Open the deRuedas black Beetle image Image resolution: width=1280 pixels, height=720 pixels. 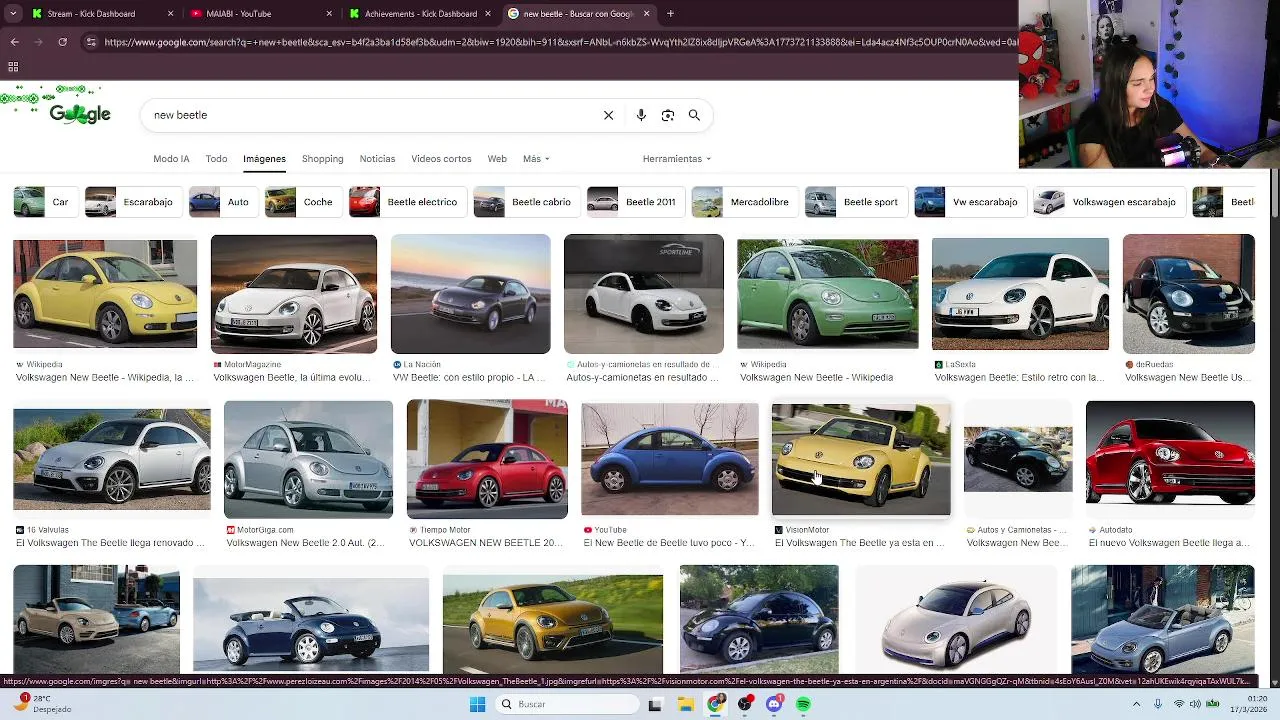[1188, 294]
